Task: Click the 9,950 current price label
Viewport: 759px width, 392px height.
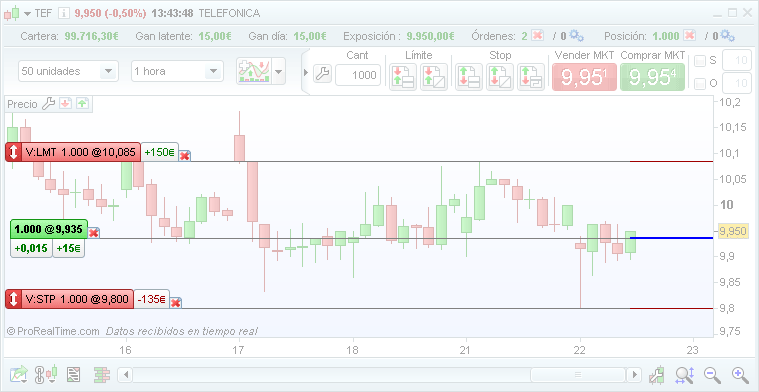Action: click(x=733, y=231)
